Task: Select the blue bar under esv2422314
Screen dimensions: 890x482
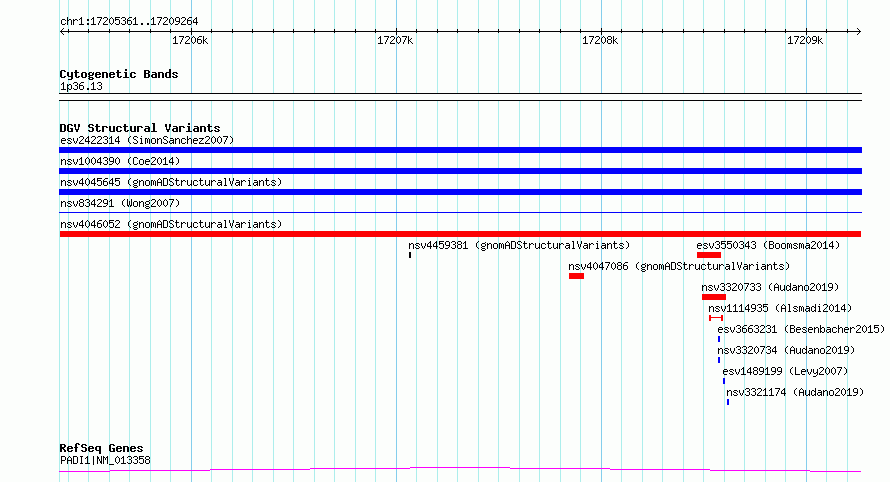Action: [460, 150]
